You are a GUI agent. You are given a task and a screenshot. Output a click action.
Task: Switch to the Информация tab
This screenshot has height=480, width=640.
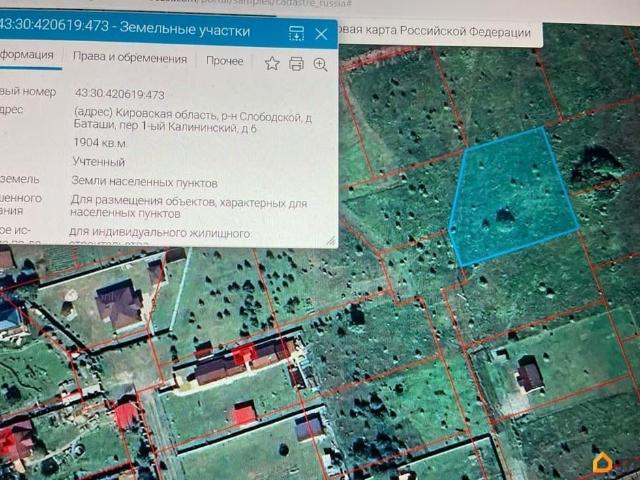click(x=27, y=55)
